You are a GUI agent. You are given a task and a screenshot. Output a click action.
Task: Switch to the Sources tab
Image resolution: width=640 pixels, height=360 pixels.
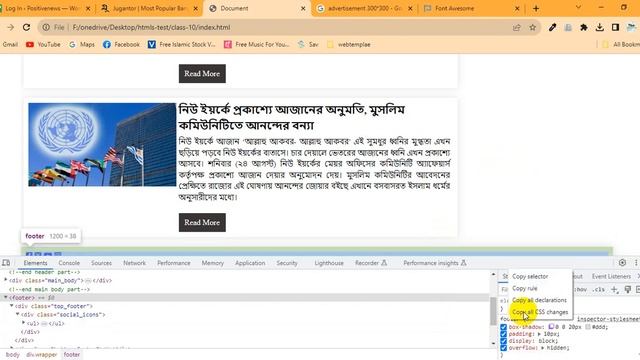[102, 263]
